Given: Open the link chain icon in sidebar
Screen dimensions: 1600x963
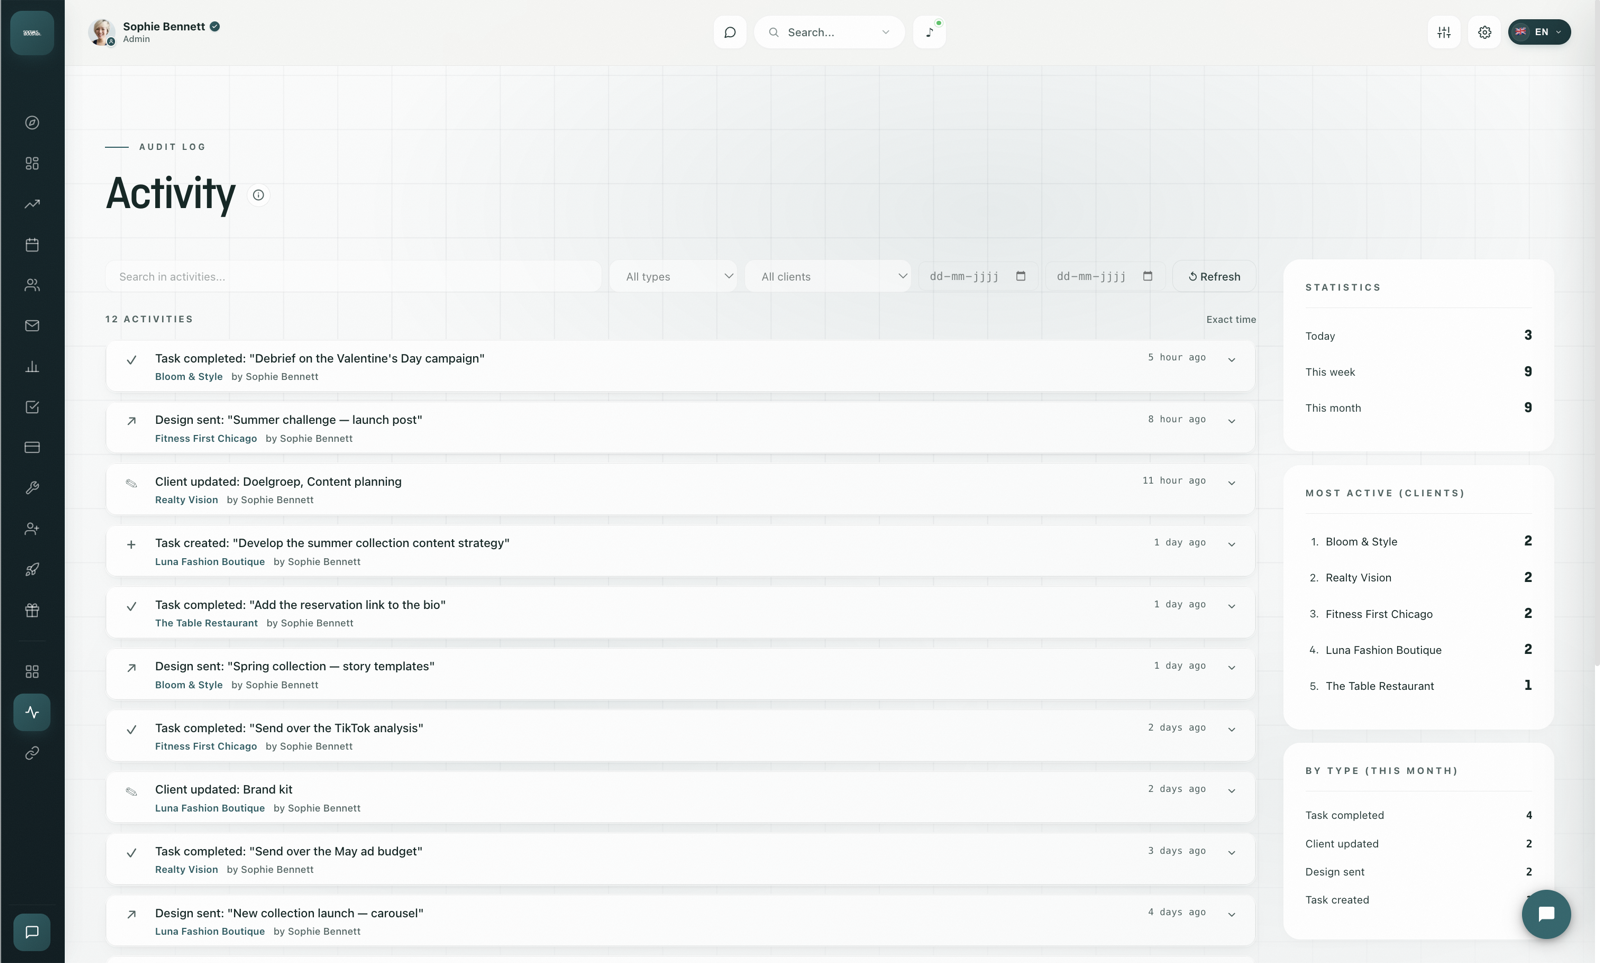Looking at the screenshot, I should (32, 753).
